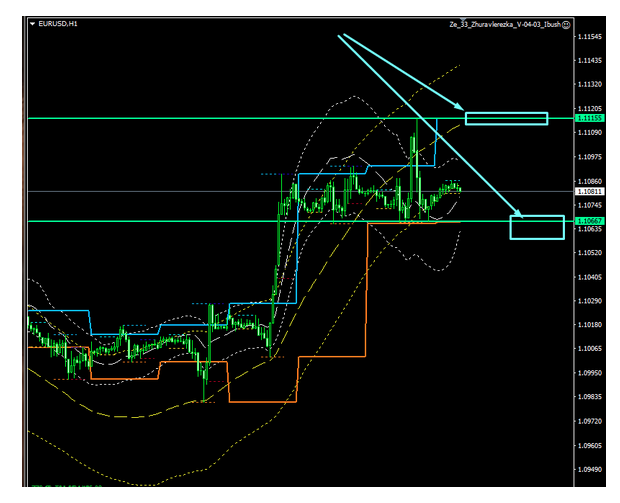
Task: Open the chart menu triangle beside EURUSD,H1
Action: pos(32,23)
